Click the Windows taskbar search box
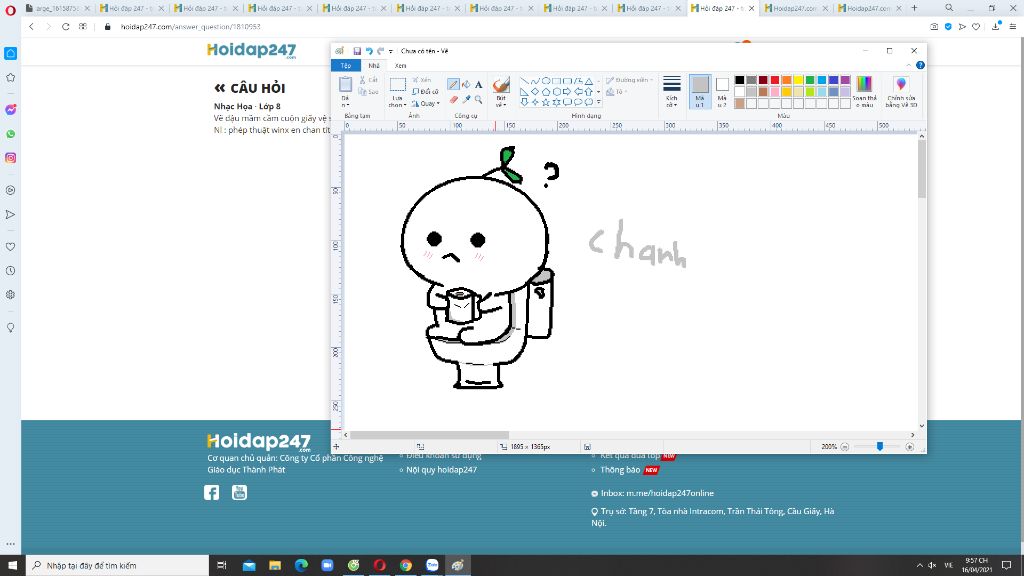 tap(110, 565)
